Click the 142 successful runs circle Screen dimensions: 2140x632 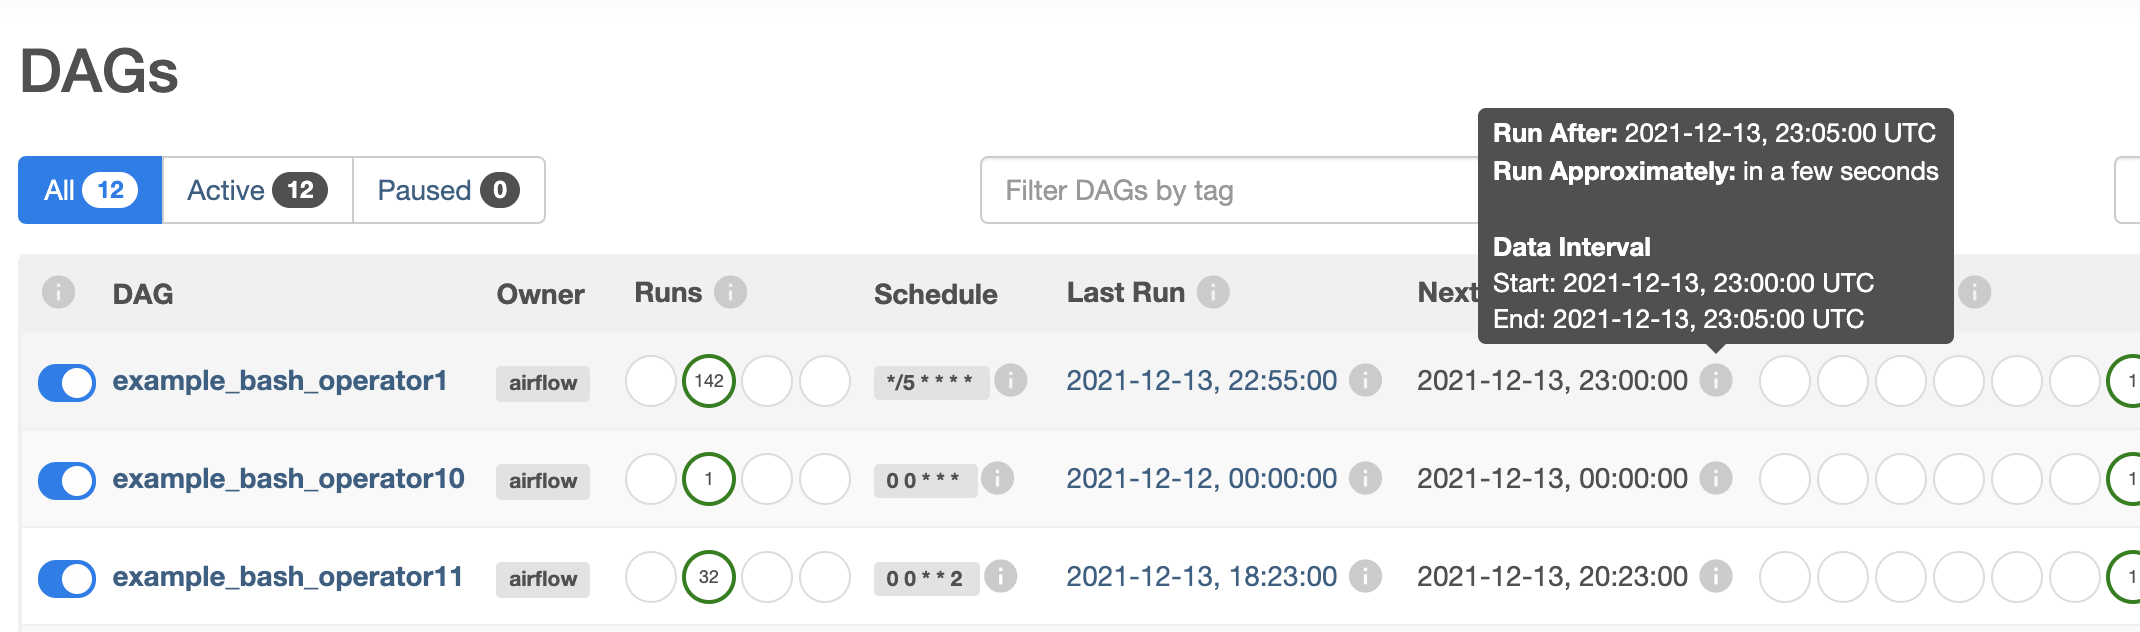tap(709, 381)
